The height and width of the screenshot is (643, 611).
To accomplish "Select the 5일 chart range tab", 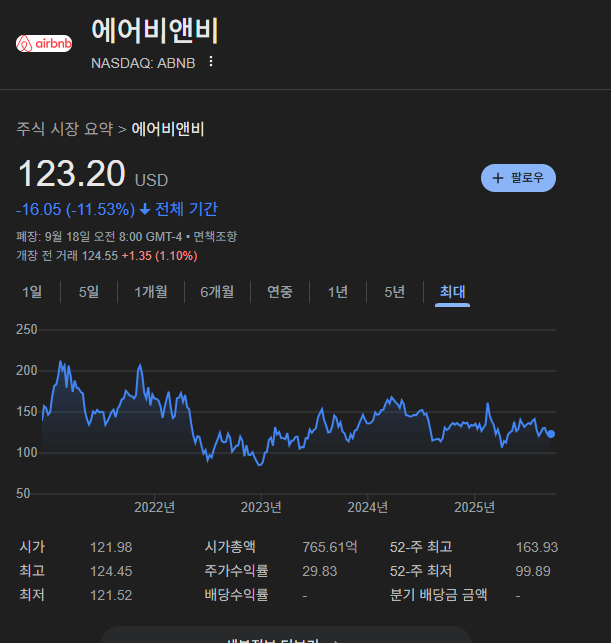I will pos(89,292).
